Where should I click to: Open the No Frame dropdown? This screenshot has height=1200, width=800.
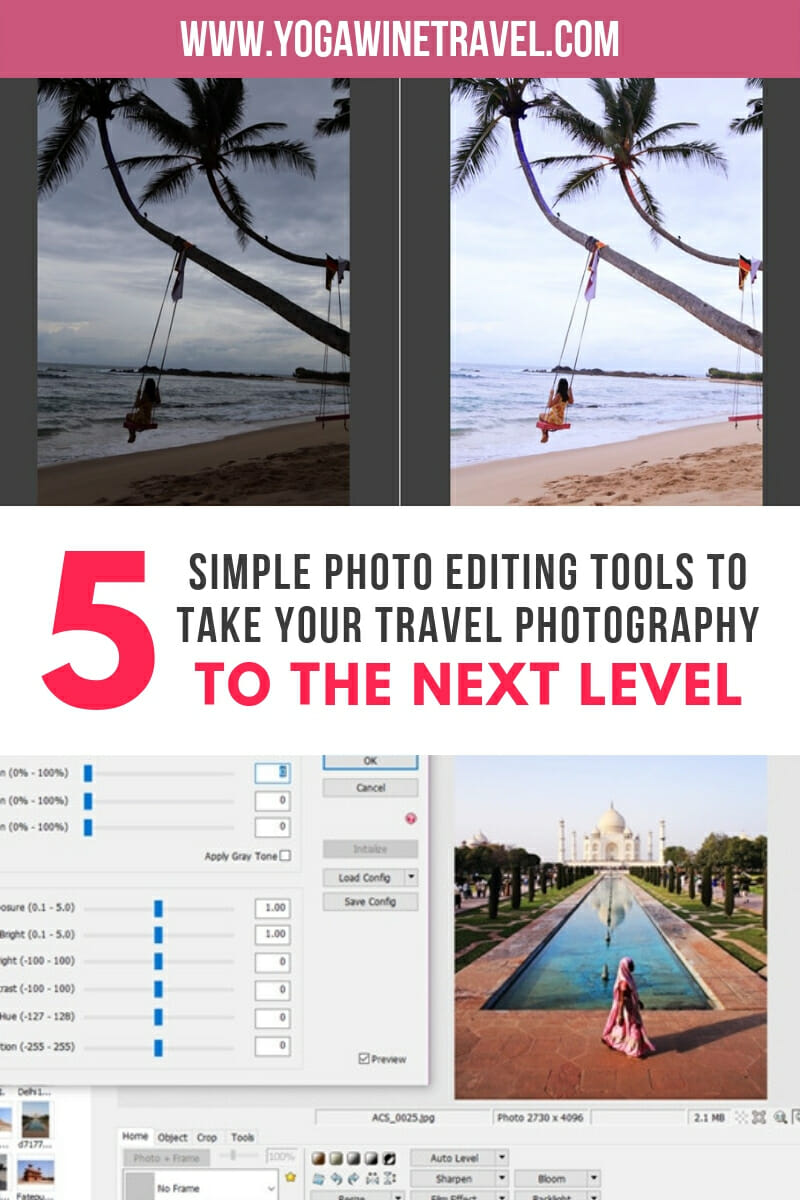tap(272, 1187)
